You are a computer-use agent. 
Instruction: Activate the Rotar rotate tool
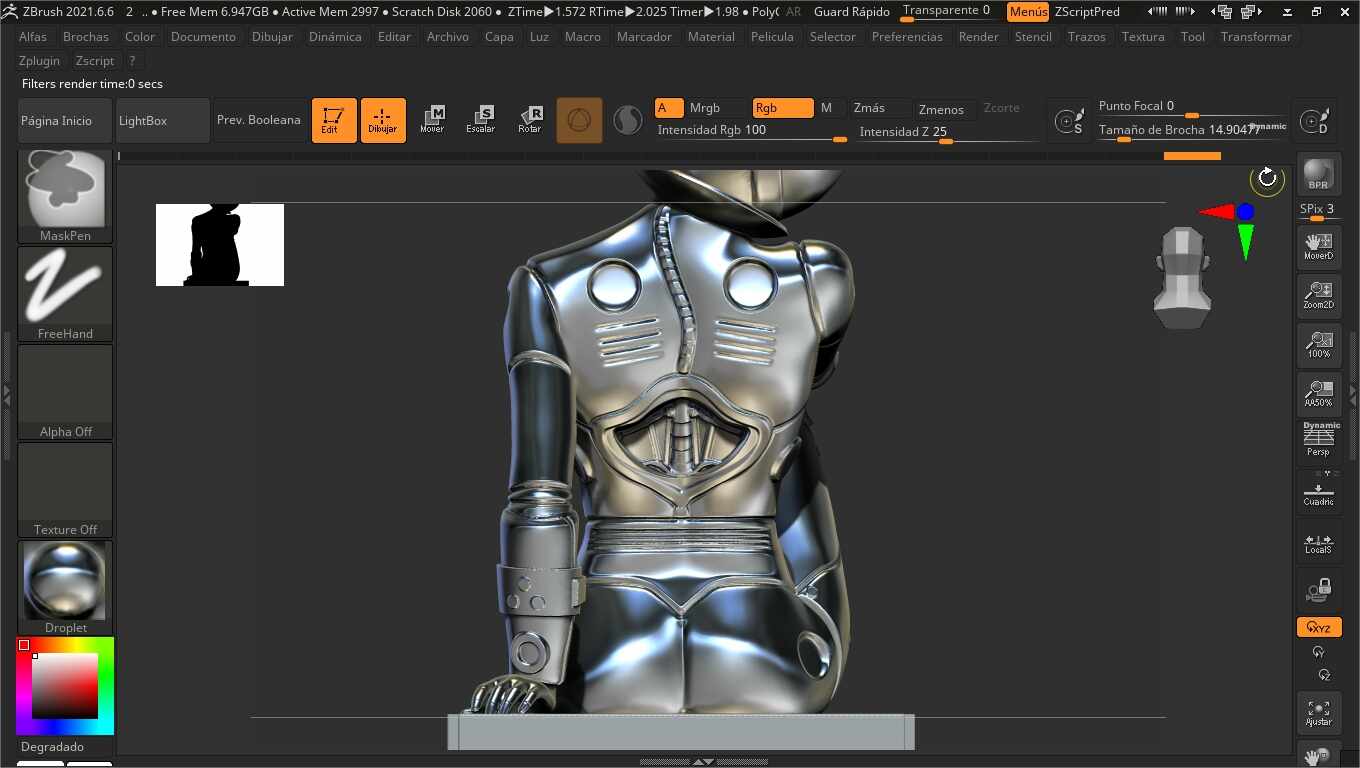(x=530, y=120)
